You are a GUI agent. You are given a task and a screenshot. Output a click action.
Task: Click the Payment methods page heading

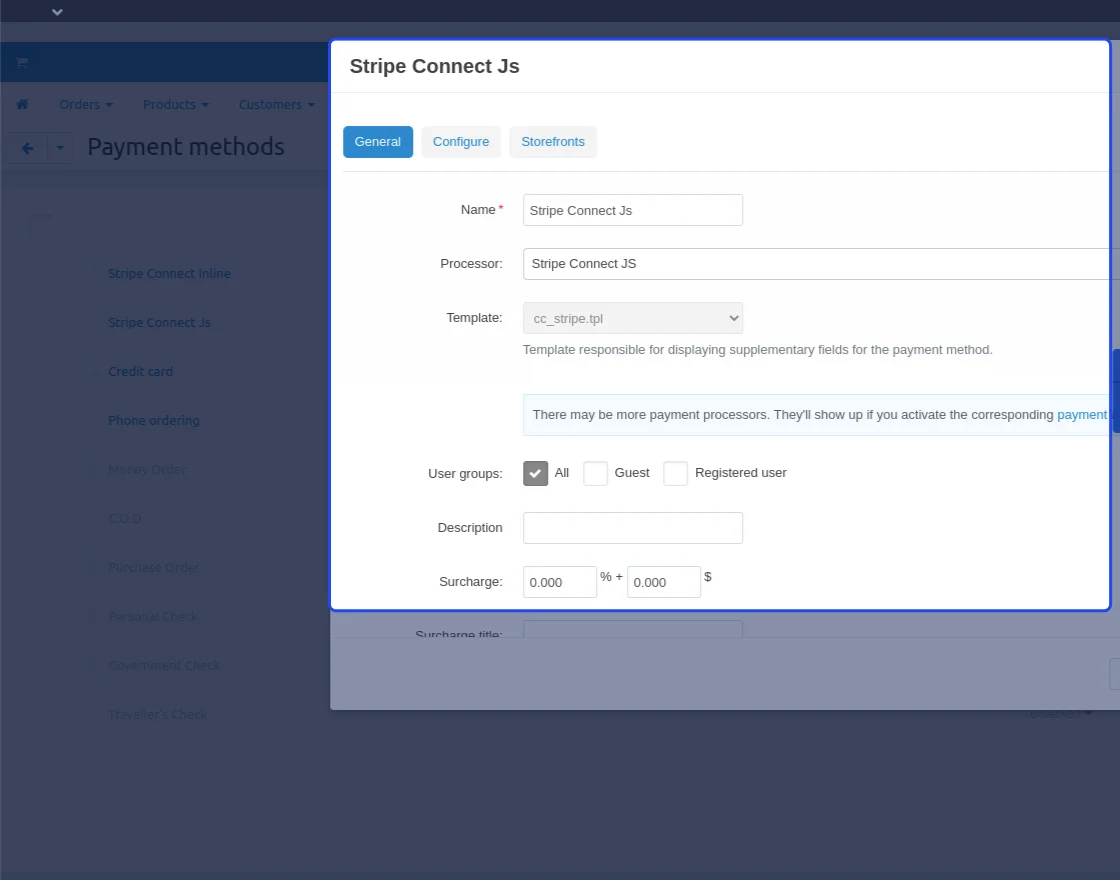pyautogui.click(x=186, y=146)
